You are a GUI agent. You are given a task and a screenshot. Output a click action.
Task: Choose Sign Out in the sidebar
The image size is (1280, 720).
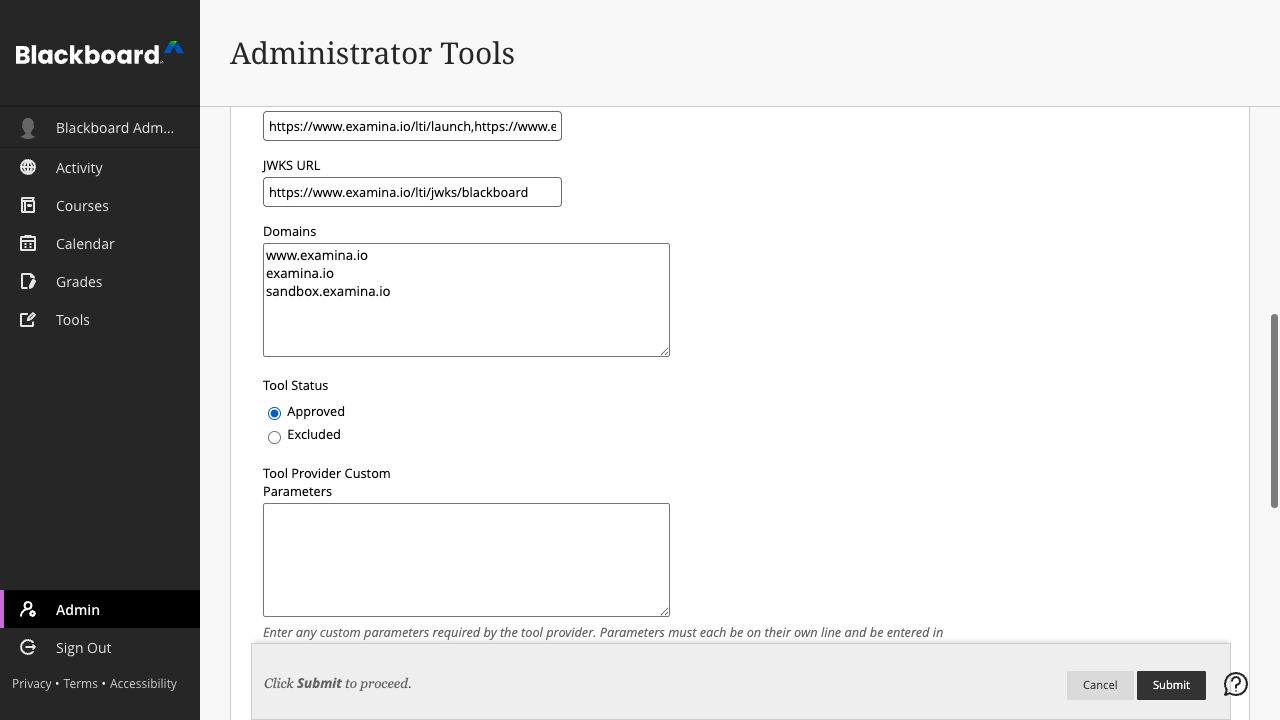[100, 647]
